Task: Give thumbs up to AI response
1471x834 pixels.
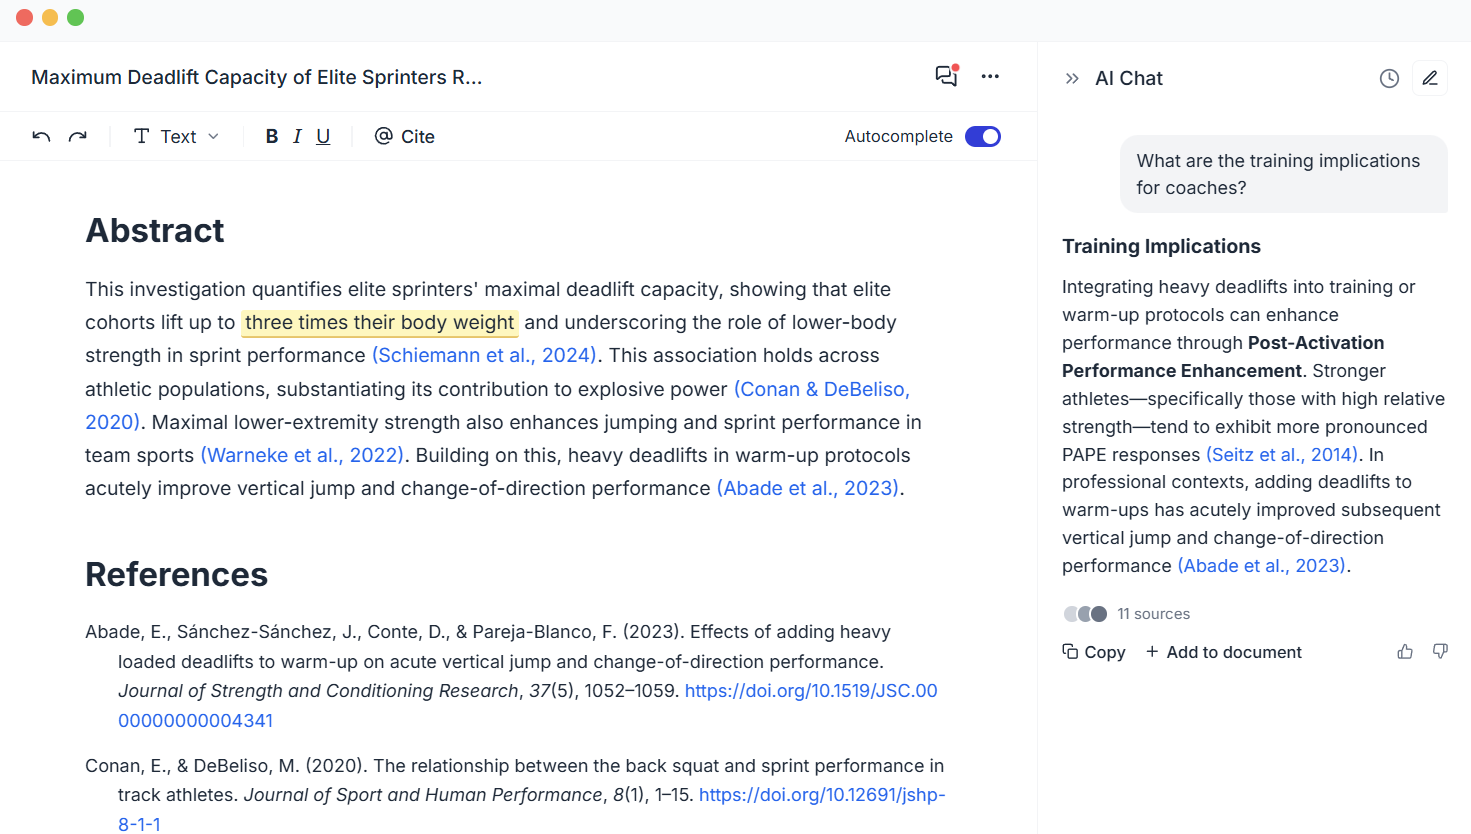Action: point(1405,652)
